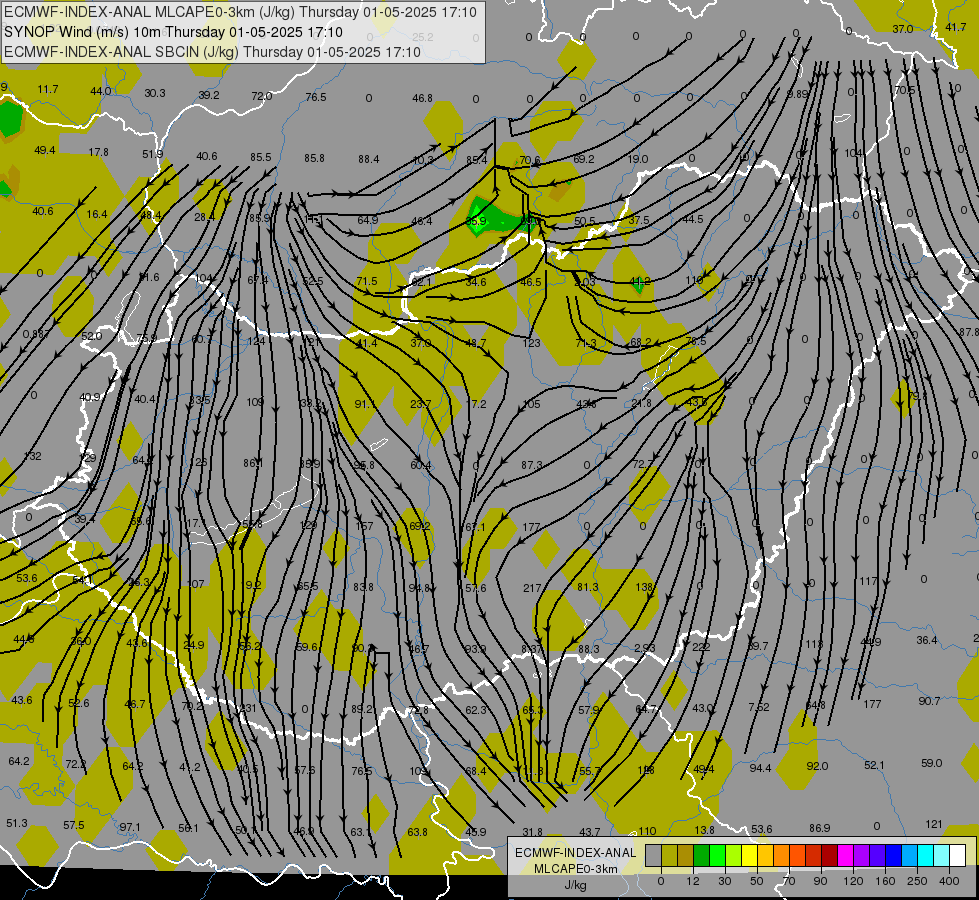Click the map value '222'
This screenshot has height=900, width=979.
[x=701, y=646]
